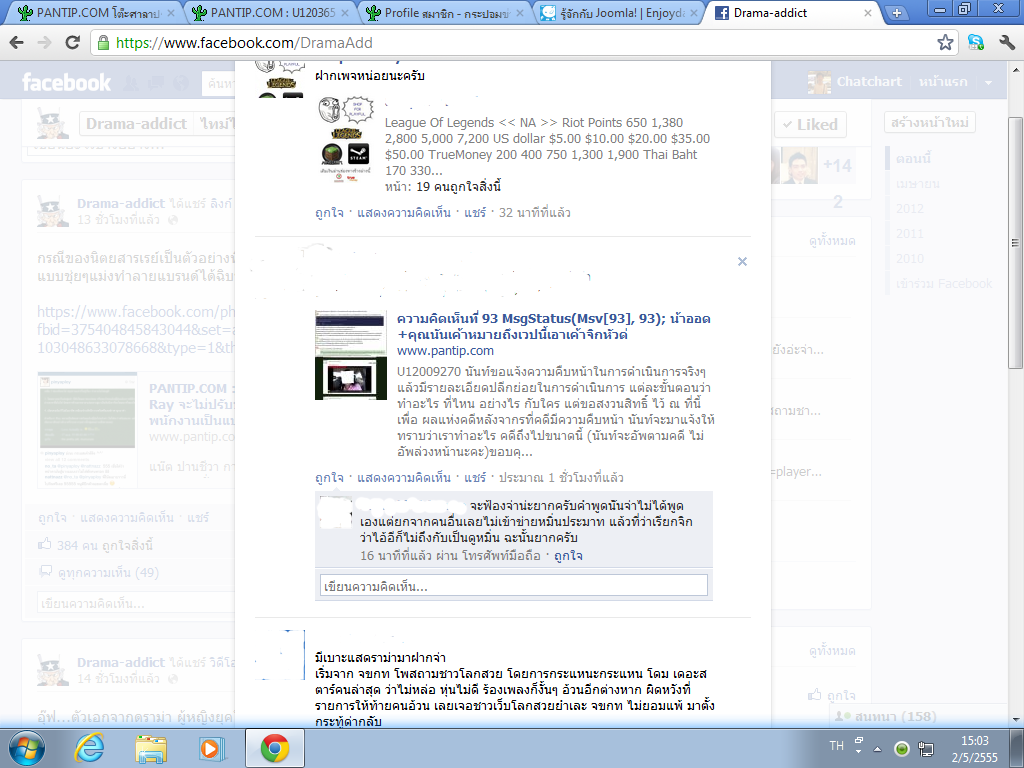Bookmark this page with the star icon
1024x768 pixels.
click(945, 43)
